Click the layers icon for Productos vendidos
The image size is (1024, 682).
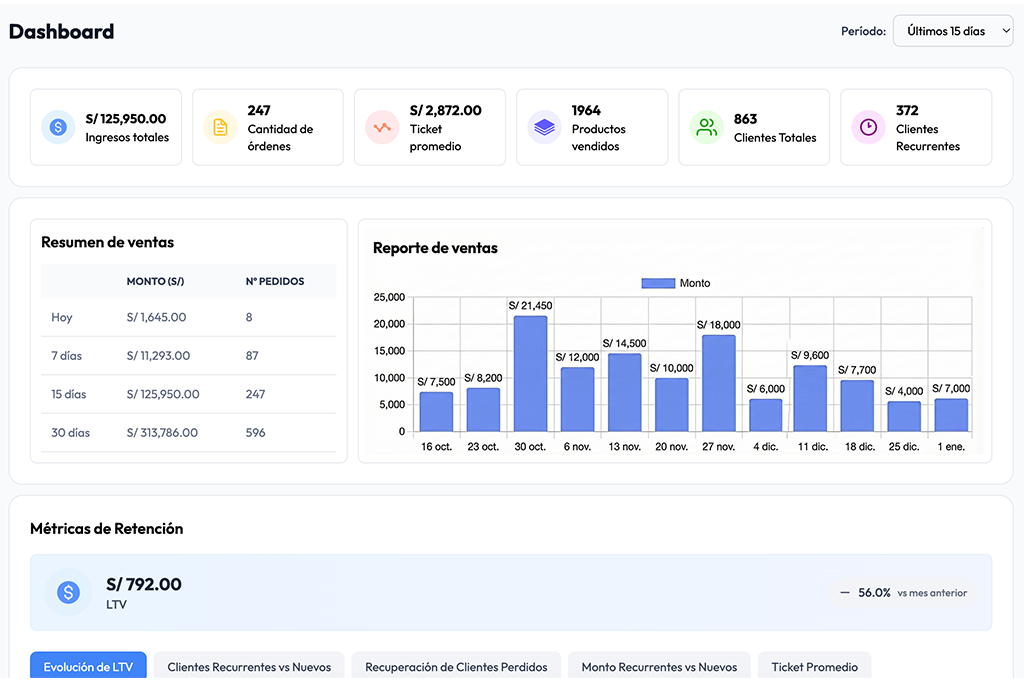(x=544, y=127)
